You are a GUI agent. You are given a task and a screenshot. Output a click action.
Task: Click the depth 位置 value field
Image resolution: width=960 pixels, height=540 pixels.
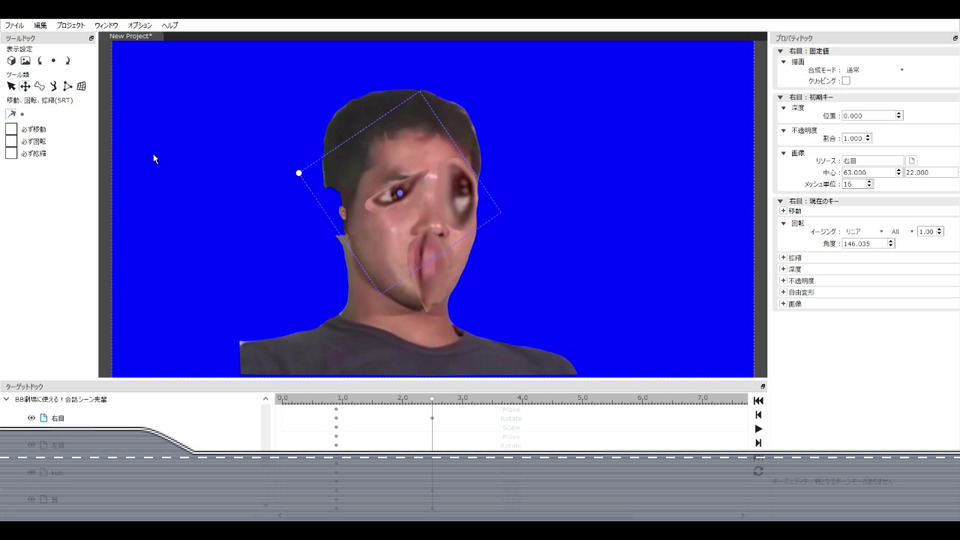pos(872,115)
